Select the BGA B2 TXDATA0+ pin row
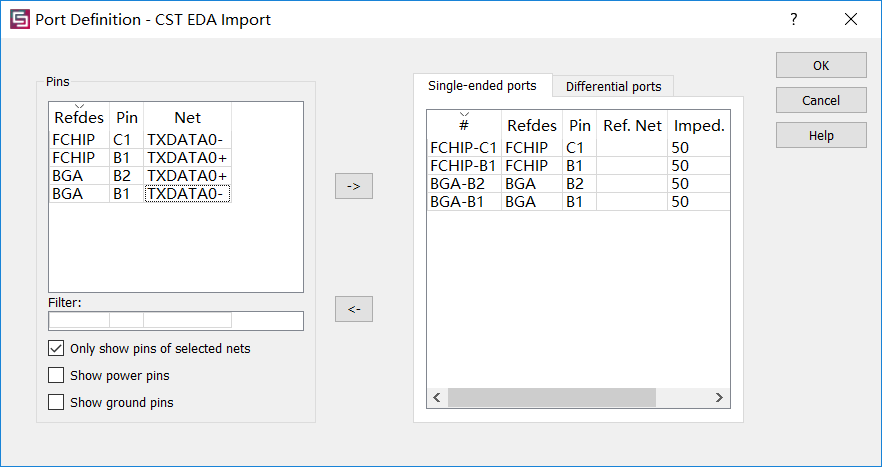The width and height of the screenshot is (882, 467). tap(140, 176)
